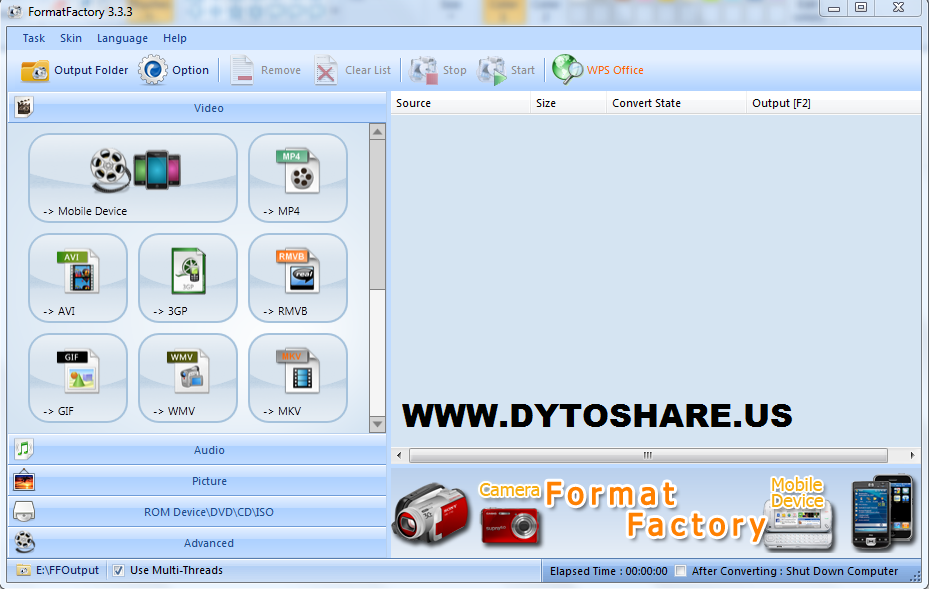This screenshot has height=589, width=929.
Task: Click the WPS Office link text
Action: click(615, 70)
